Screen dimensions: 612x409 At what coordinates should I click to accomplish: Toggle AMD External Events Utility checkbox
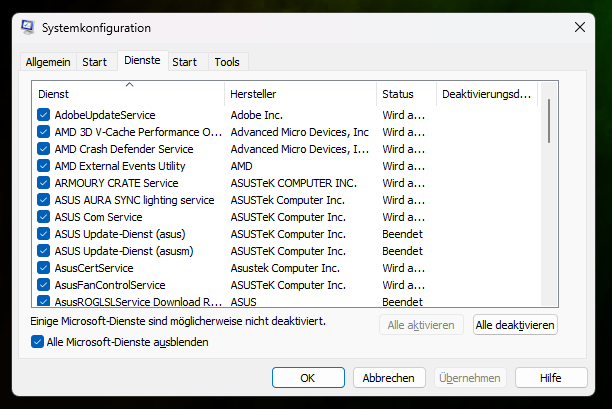pyautogui.click(x=43, y=166)
